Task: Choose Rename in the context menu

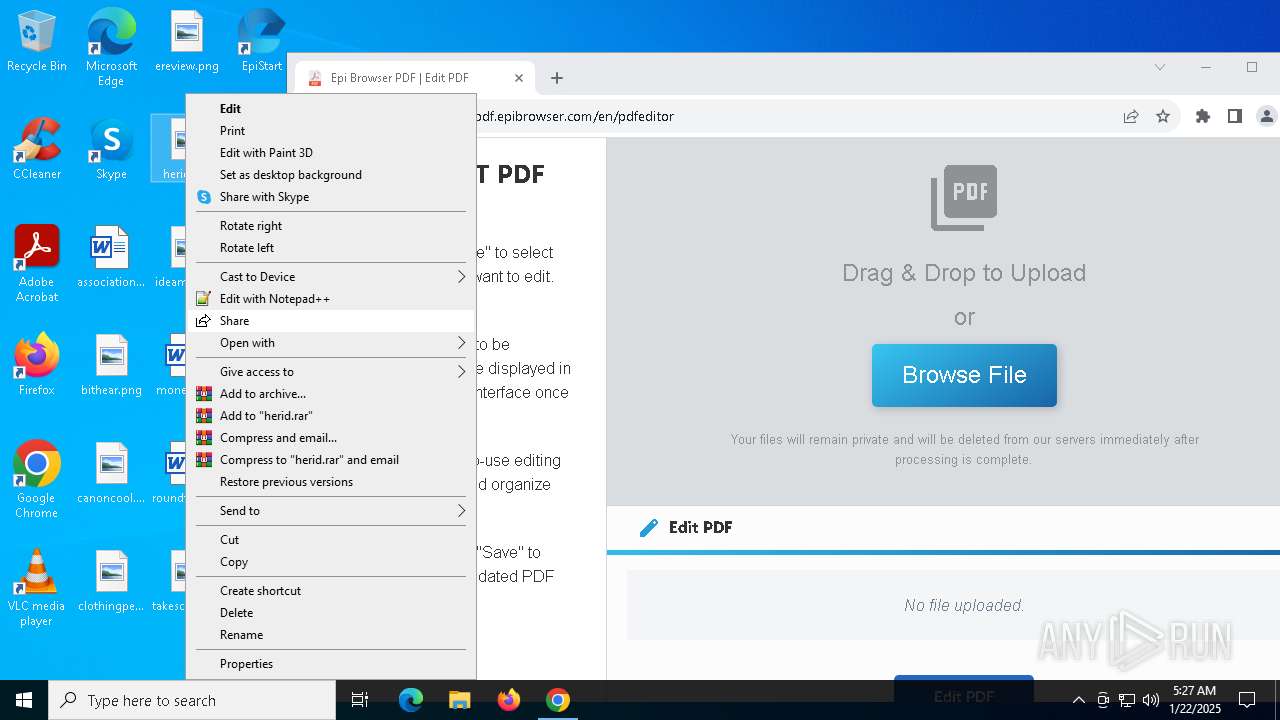Action: click(331, 635)
